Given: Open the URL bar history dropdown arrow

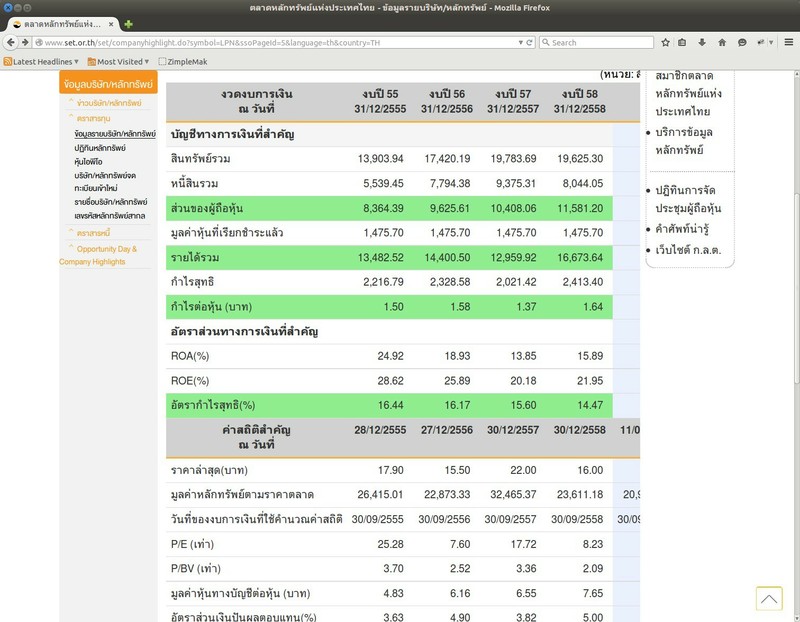Looking at the screenshot, I should (x=520, y=43).
